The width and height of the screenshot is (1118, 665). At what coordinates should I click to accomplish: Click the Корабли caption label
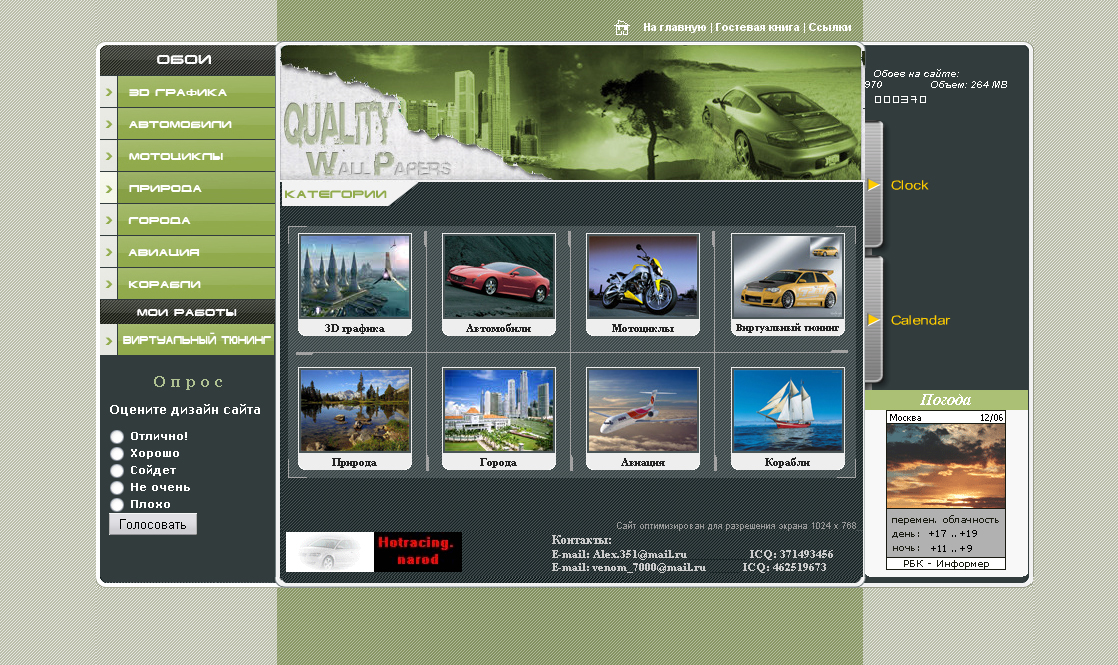787,463
